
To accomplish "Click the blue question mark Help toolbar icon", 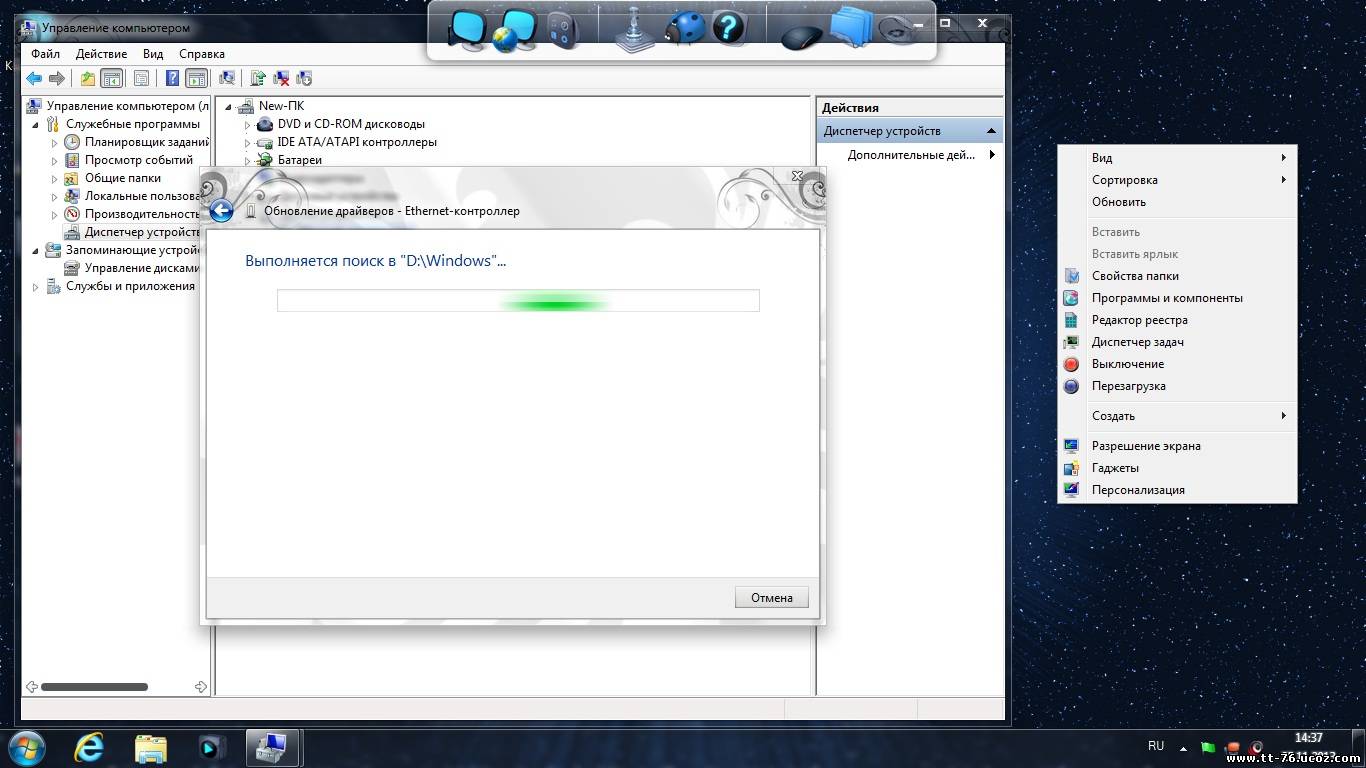I will pos(173,78).
